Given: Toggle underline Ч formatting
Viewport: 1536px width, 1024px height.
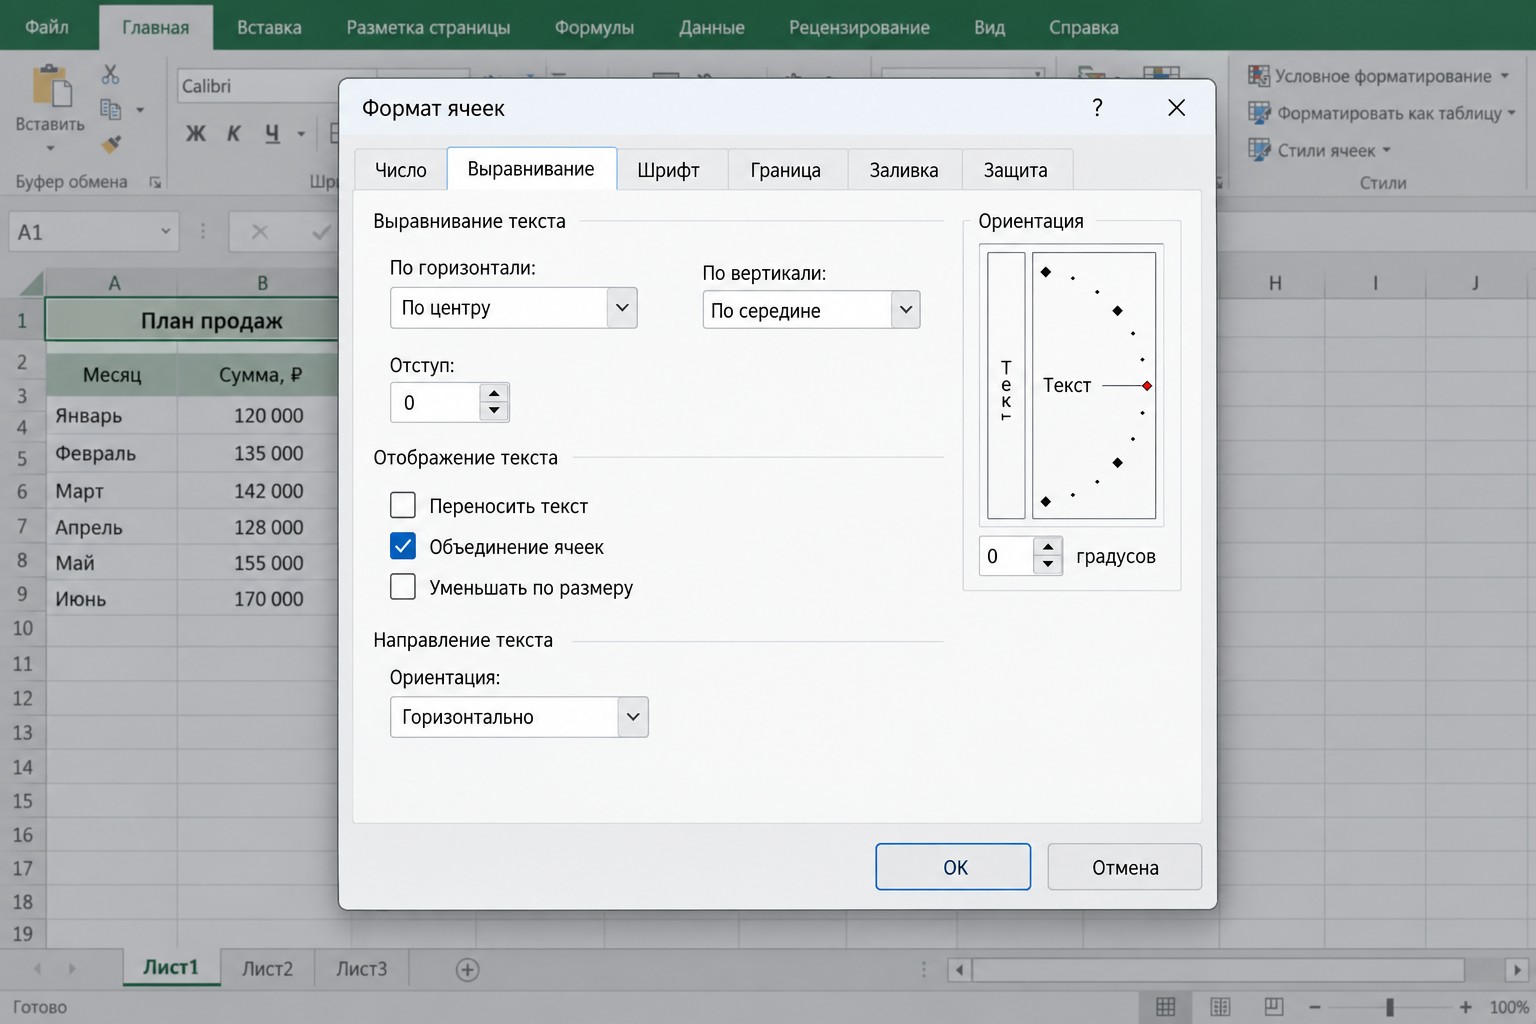Looking at the screenshot, I should pos(272,133).
